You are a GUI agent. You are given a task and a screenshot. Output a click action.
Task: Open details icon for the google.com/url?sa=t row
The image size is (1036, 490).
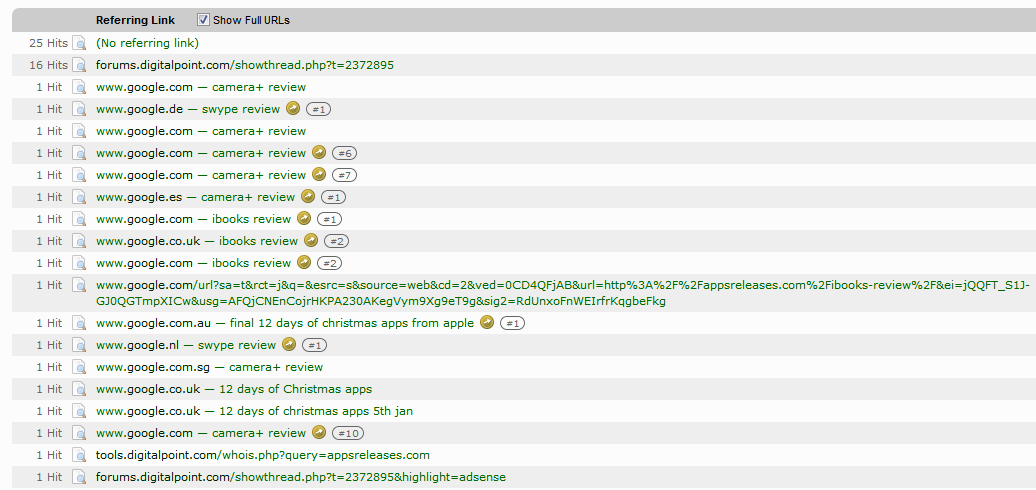click(79, 285)
